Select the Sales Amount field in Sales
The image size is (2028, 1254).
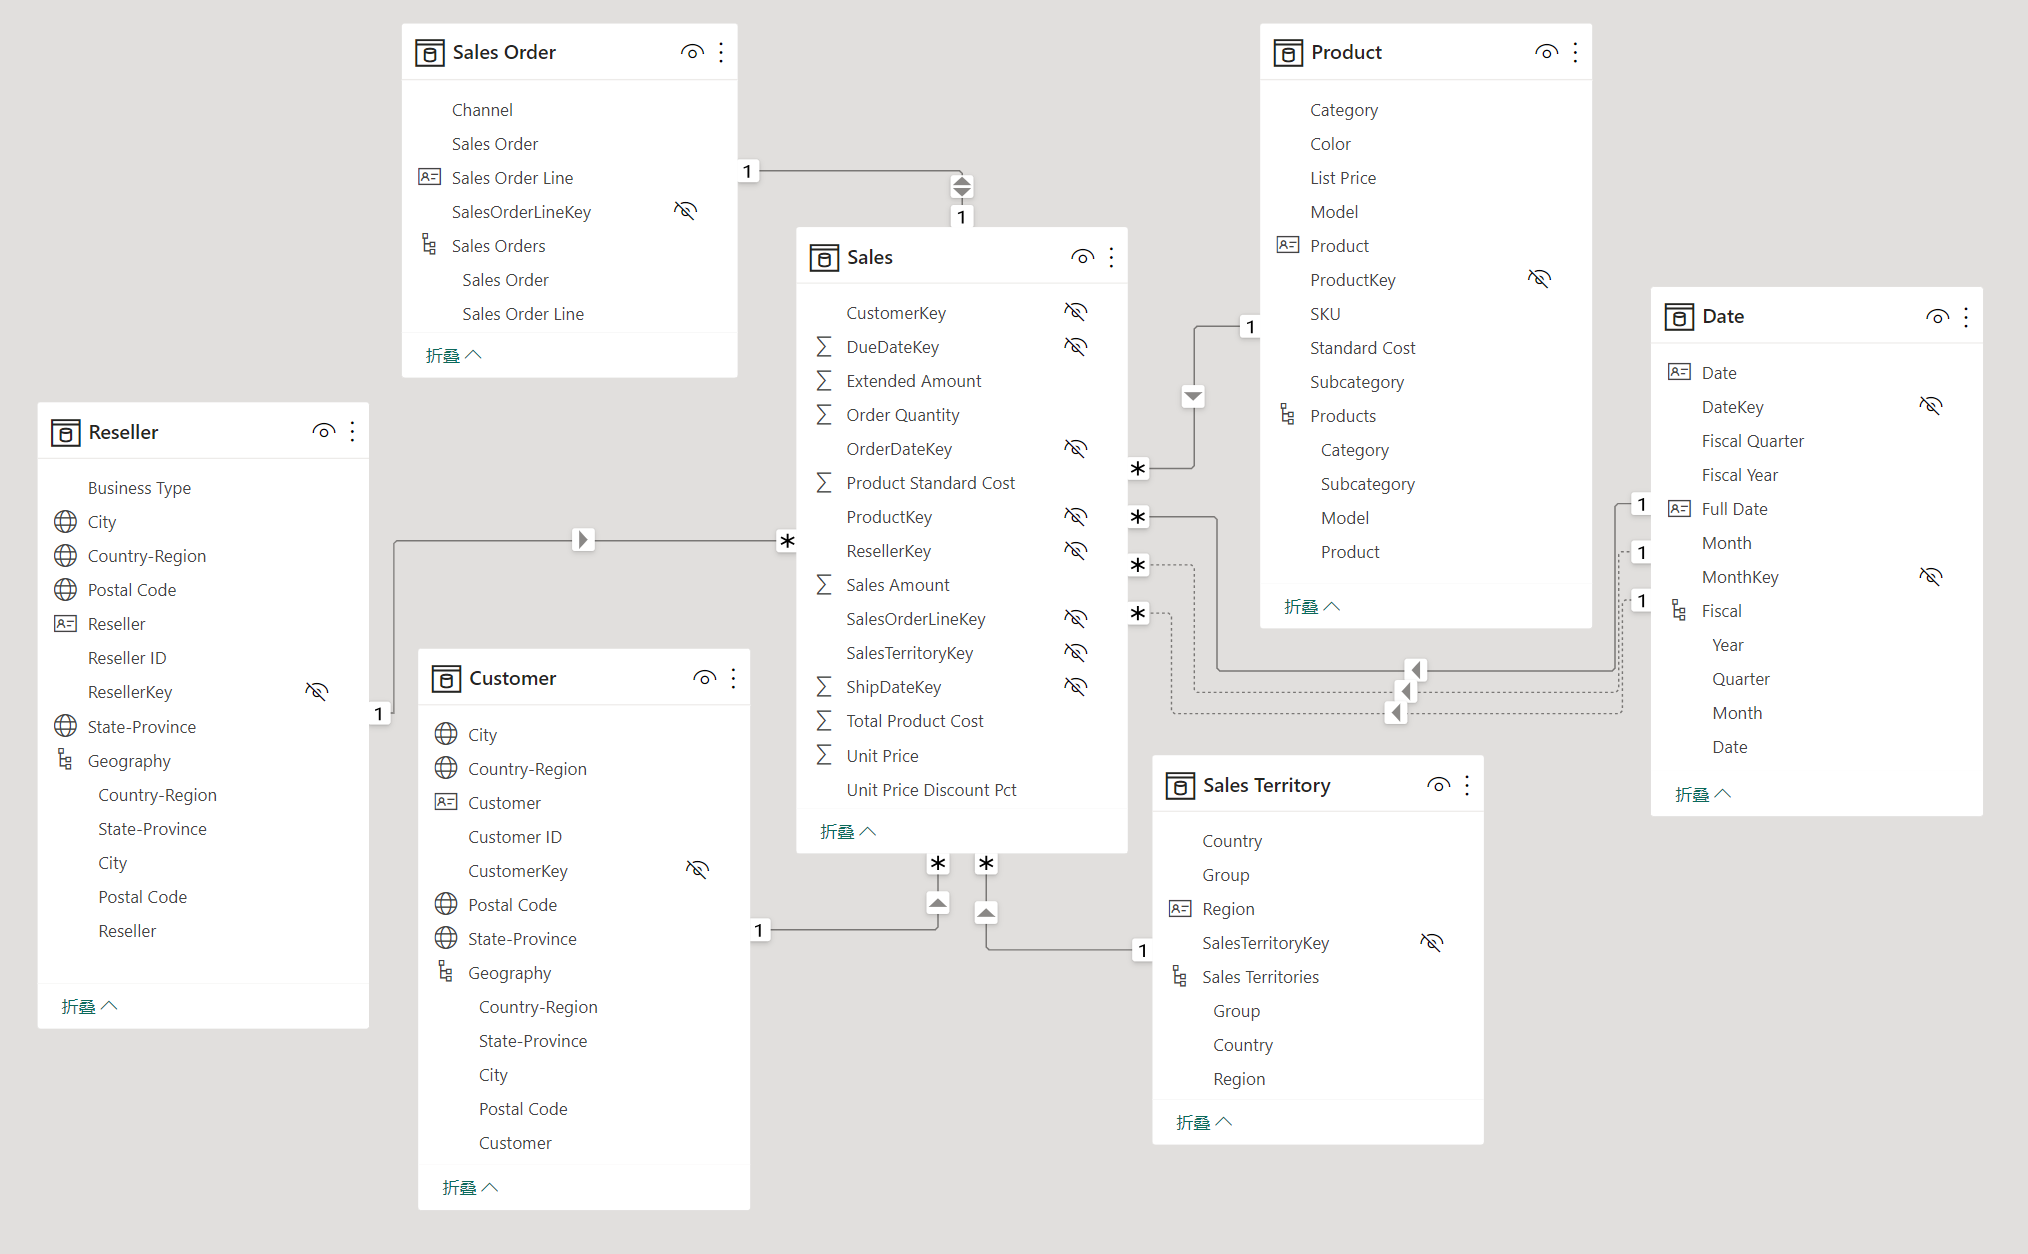pyautogui.click(x=897, y=584)
